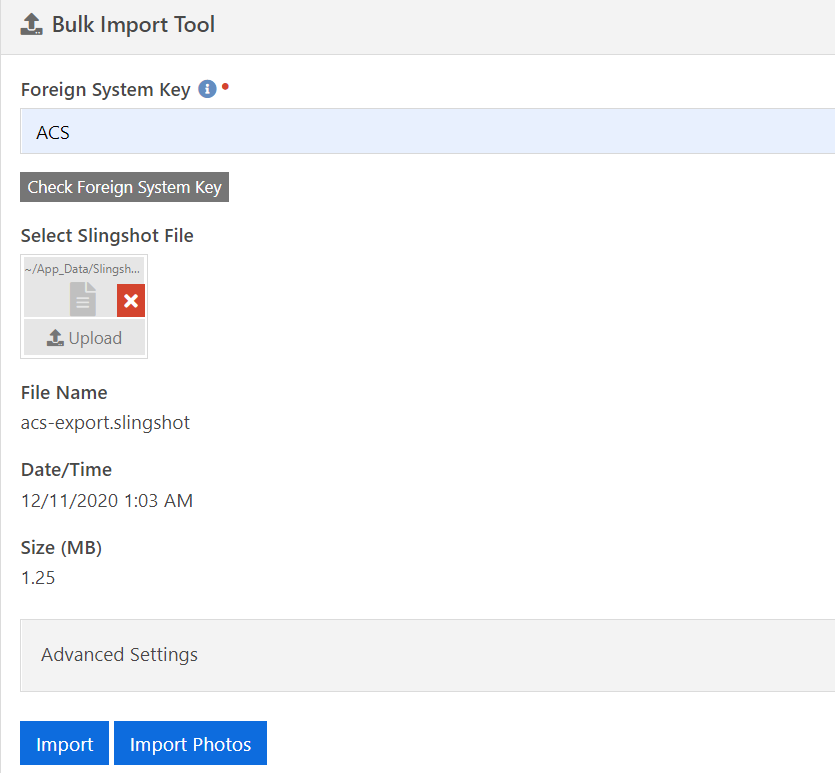Click the Foreign System Key label

[x=105, y=89]
